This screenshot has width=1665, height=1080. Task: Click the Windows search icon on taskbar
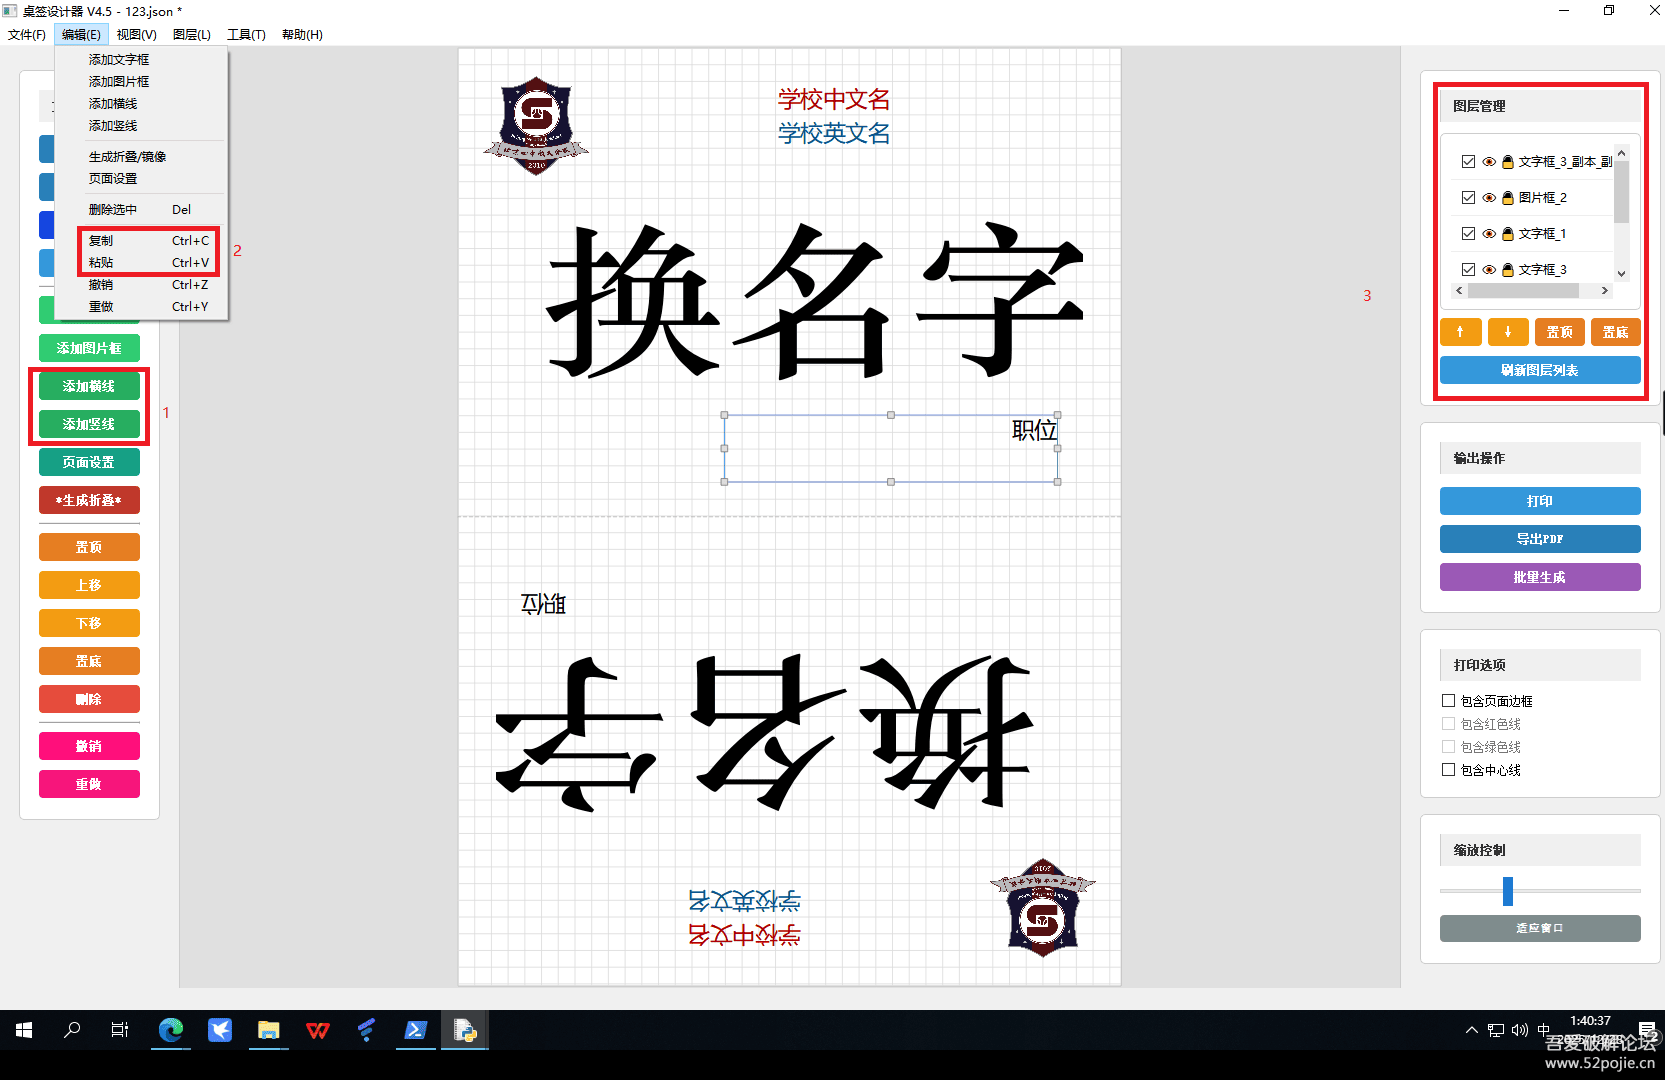pyautogui.click(x=71, y=1030)
